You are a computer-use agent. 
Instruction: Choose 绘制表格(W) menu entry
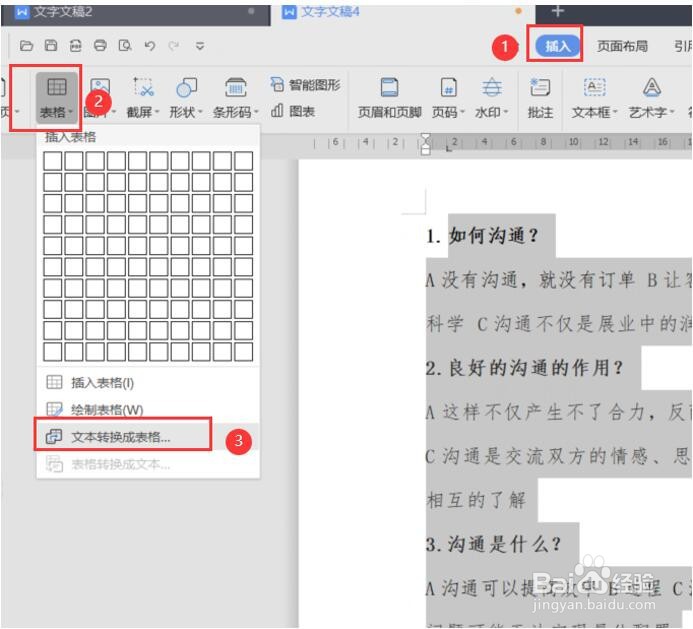148,410
